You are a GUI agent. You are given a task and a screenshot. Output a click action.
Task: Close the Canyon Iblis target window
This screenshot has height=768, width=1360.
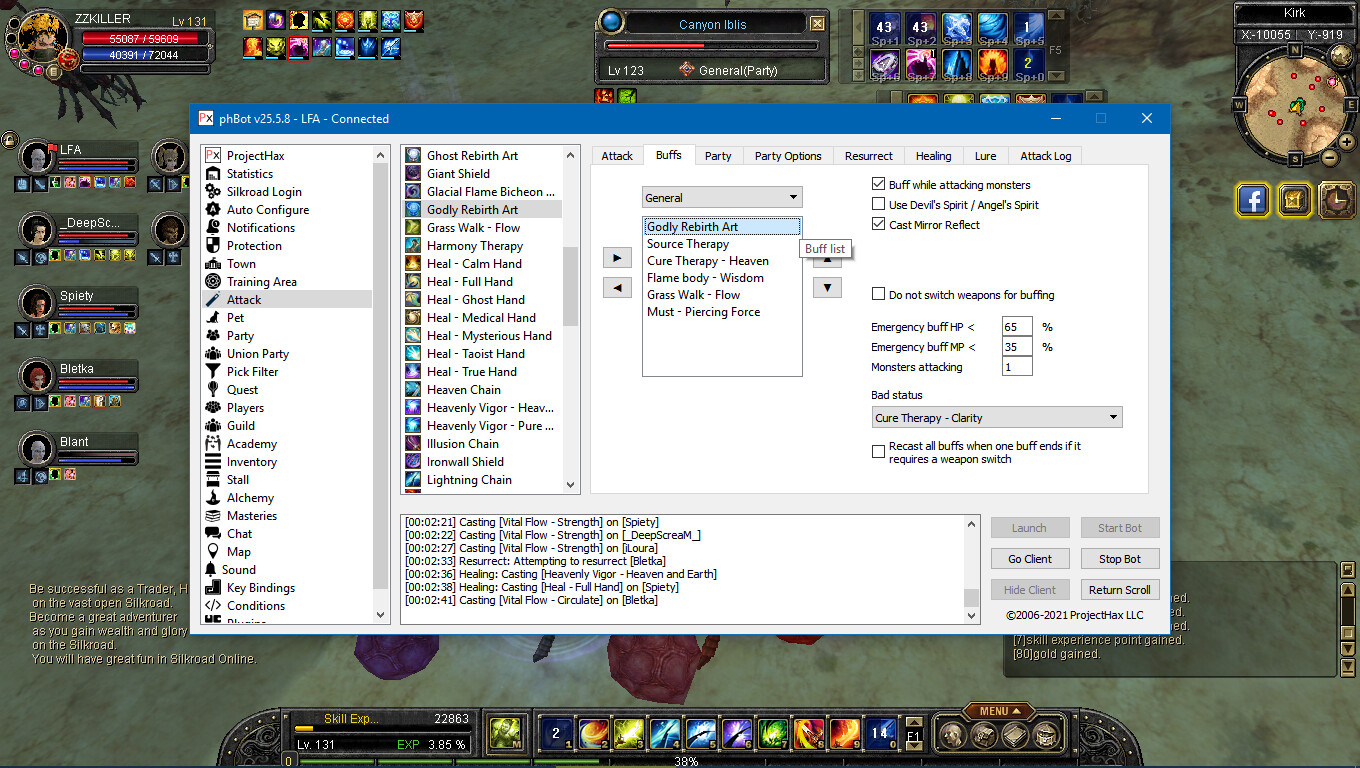click(x=817, y=24)
